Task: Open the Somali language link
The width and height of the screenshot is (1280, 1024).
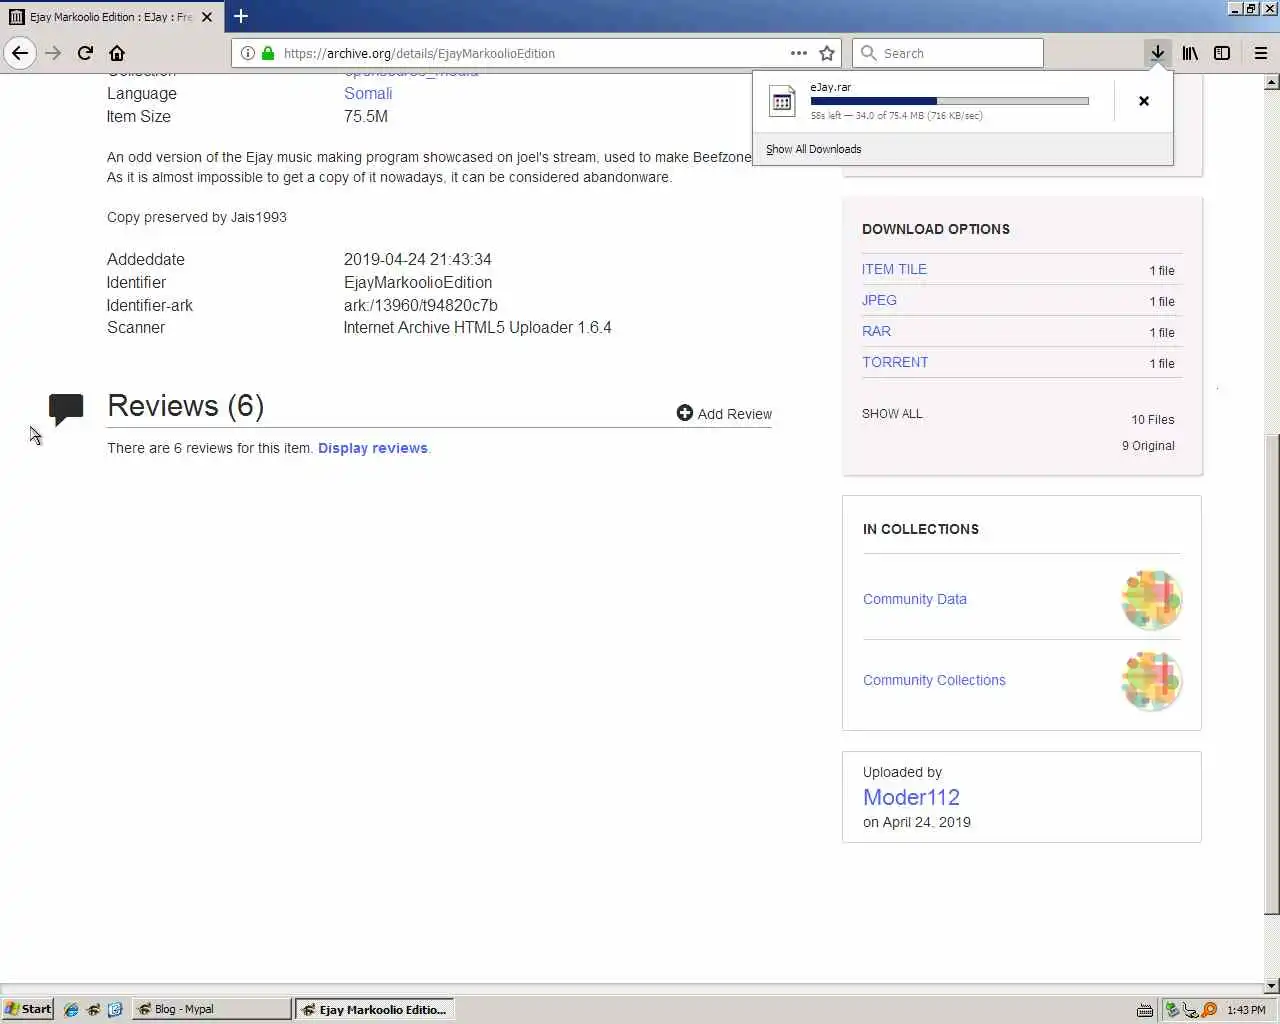Action: [368, 94]
